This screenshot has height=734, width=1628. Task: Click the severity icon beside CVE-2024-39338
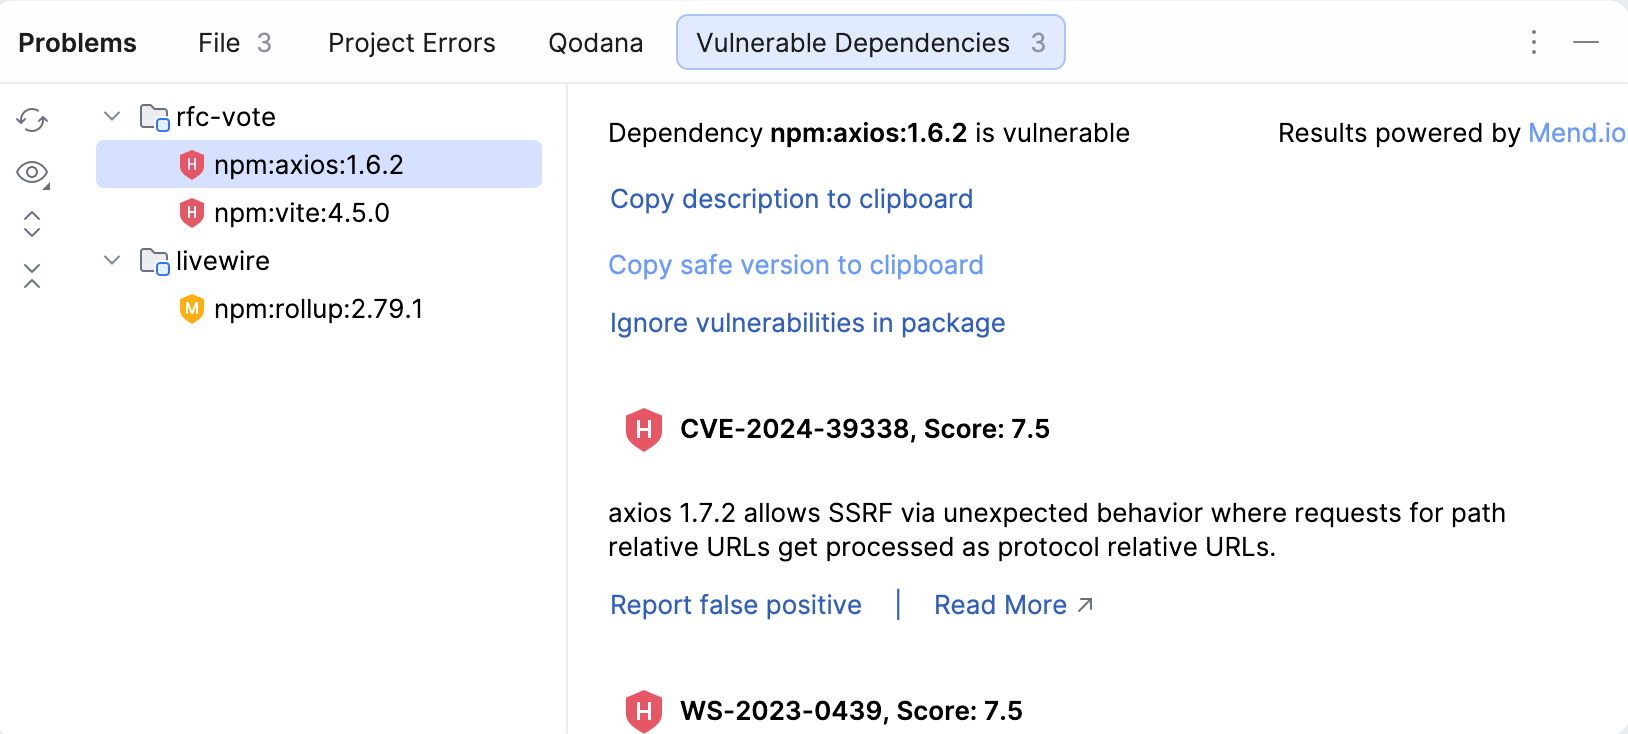tap(643, 430)
